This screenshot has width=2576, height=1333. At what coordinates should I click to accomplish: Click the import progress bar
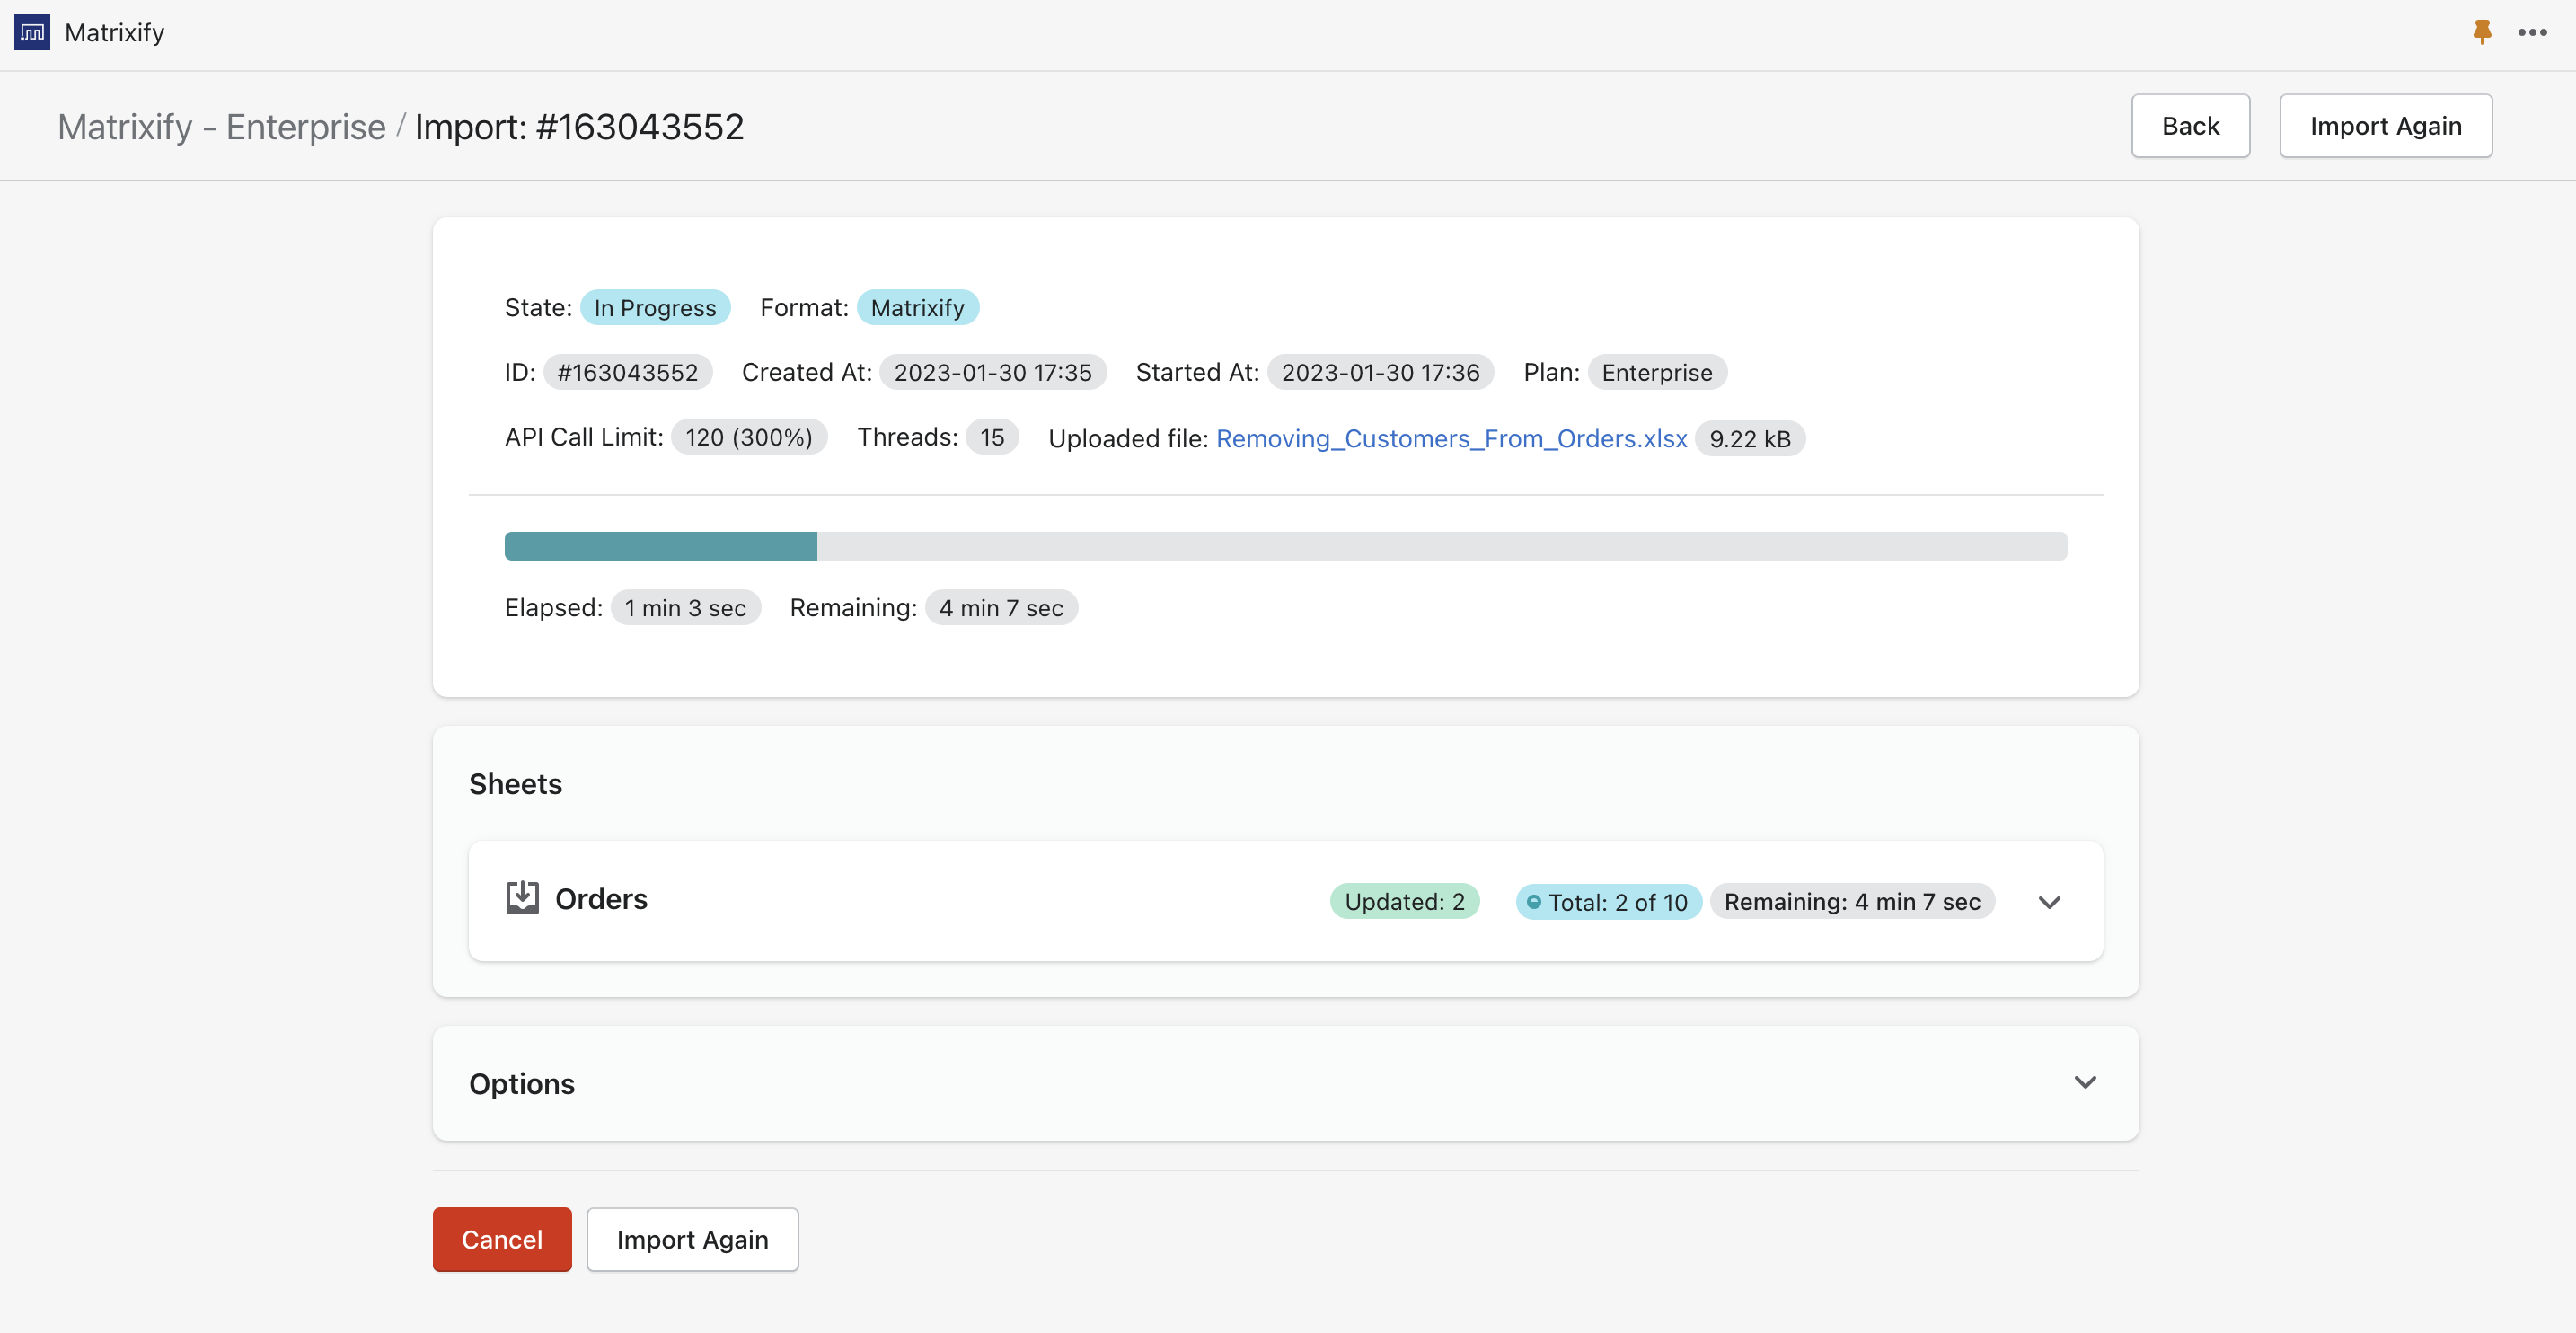click(x=1285, y=546)
